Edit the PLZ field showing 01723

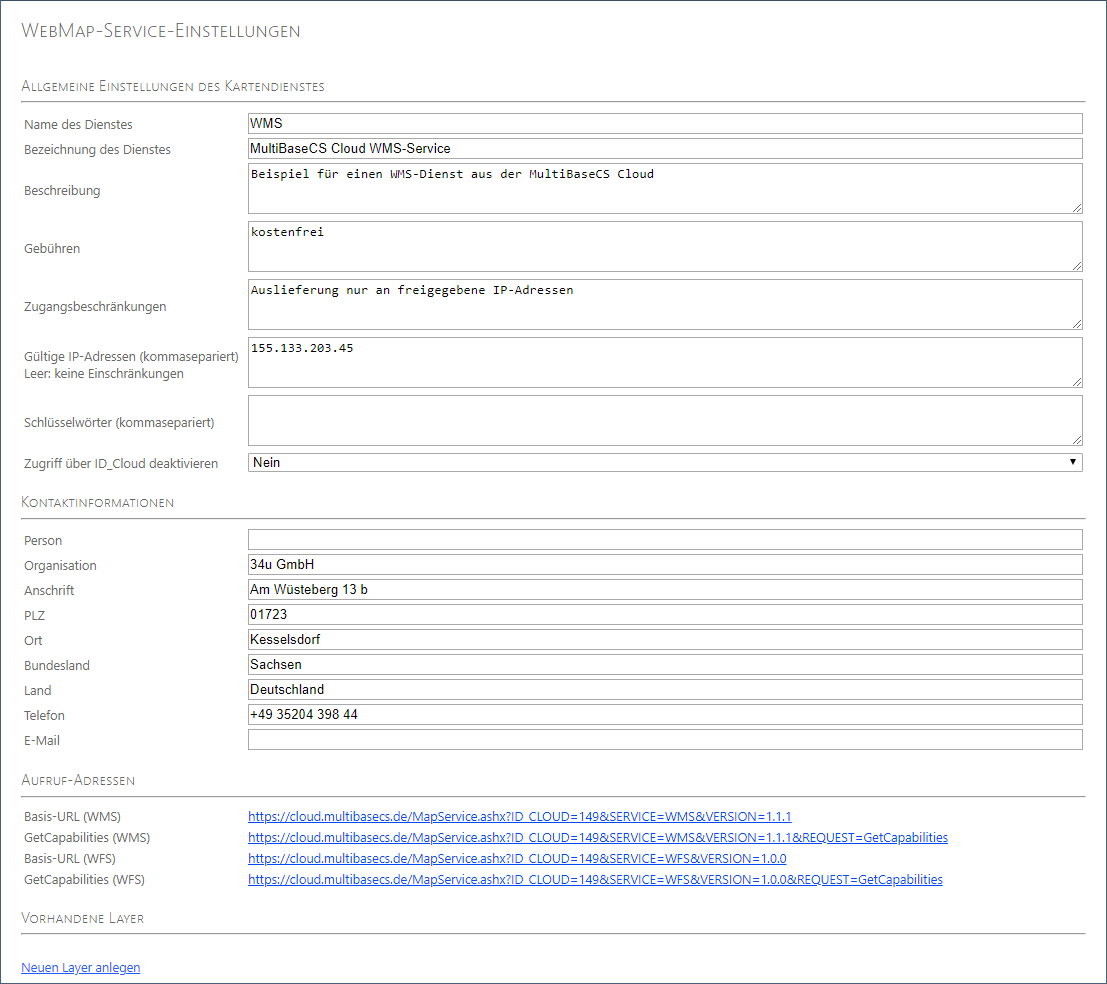664,615
